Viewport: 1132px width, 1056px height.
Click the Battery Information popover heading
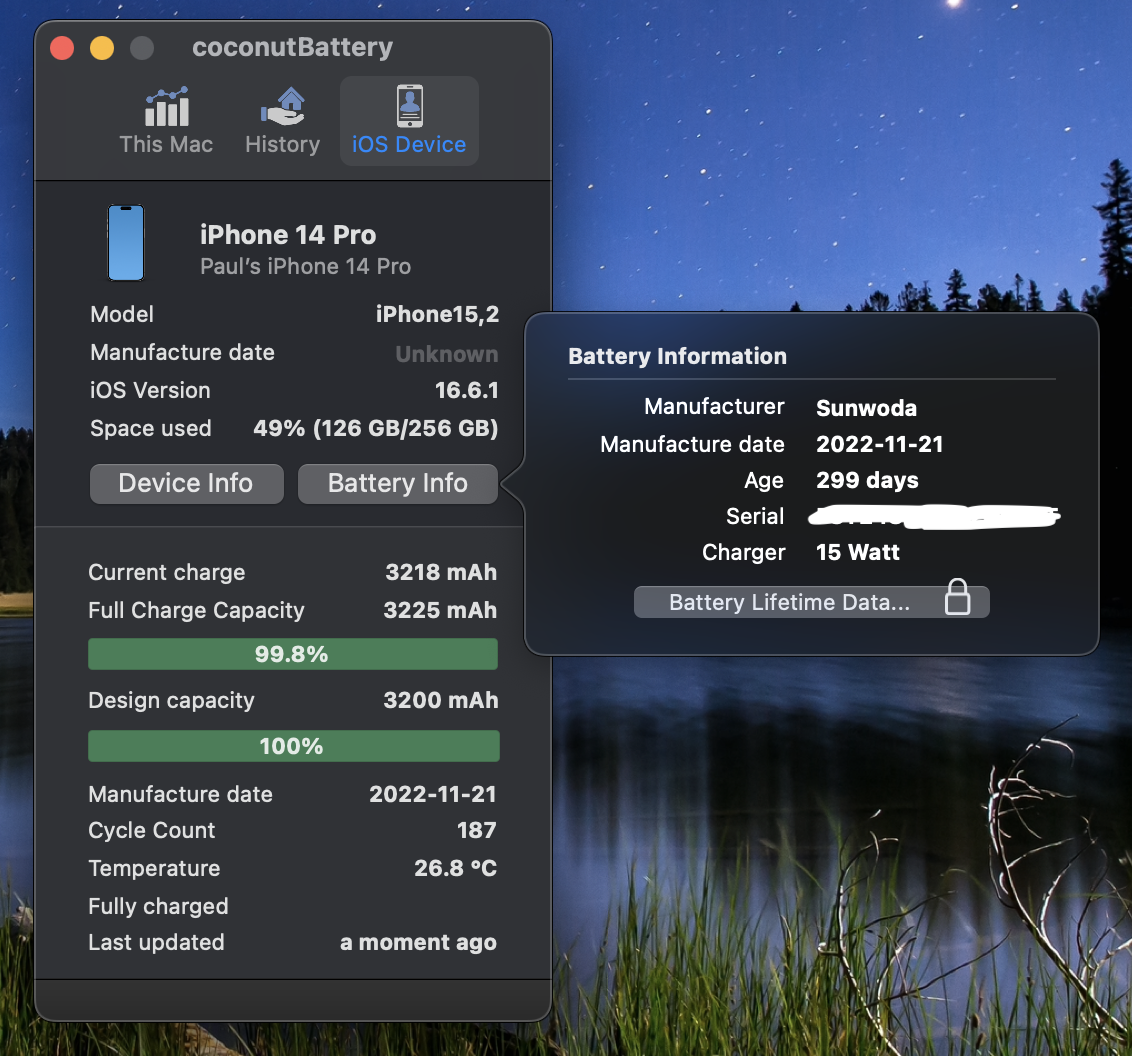coord(677,356)
